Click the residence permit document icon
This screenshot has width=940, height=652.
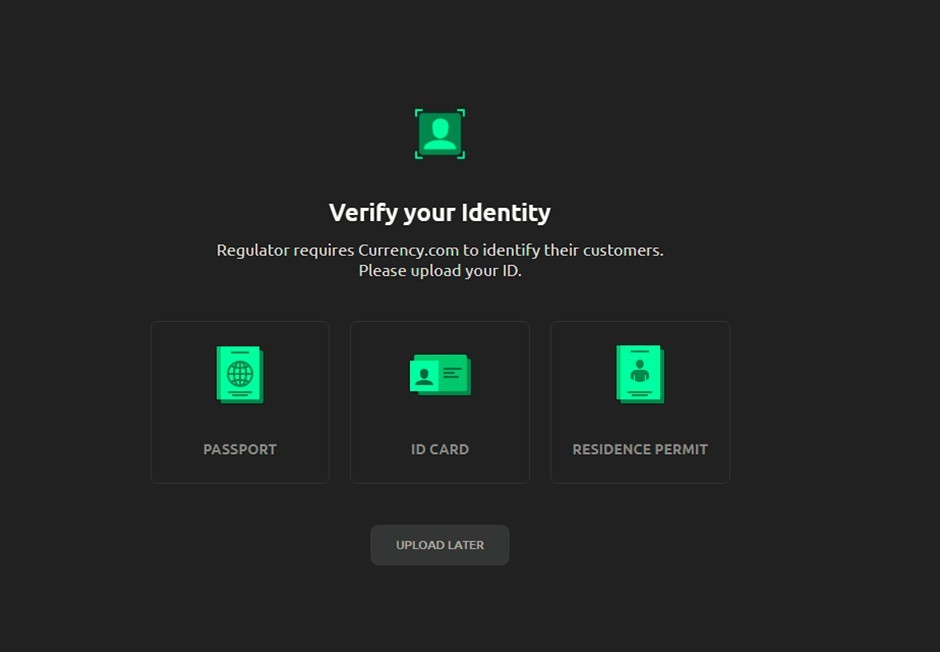tap(640, 374)
